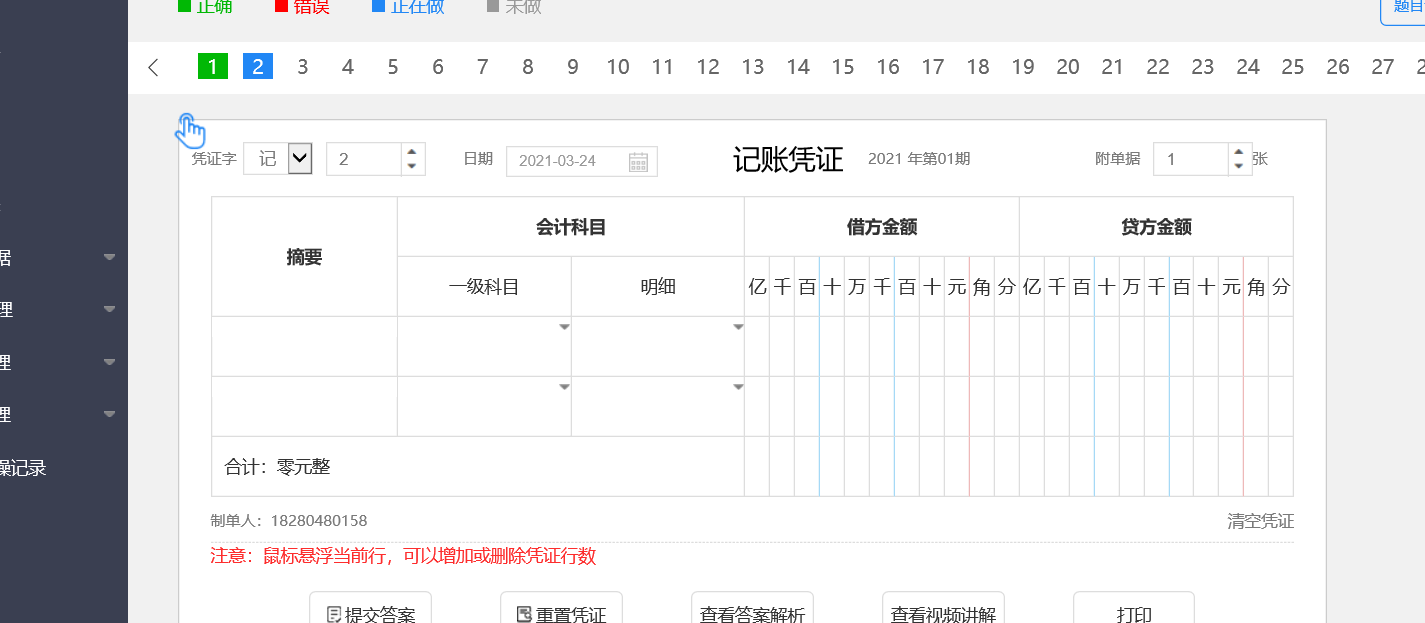
Task: Expand first row 明细 detail dropdown
Action: (738, 327)
